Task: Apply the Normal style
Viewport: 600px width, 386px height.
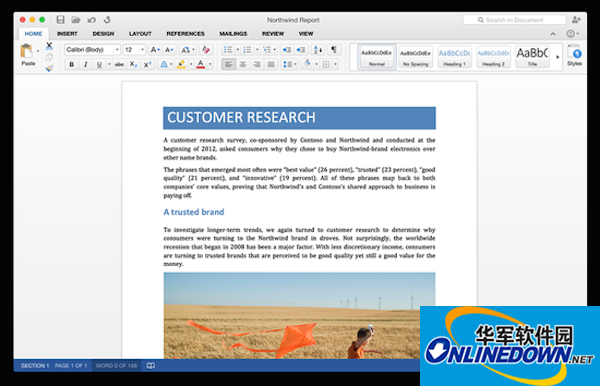Action: pyautogui.click(x=377, y=57)
